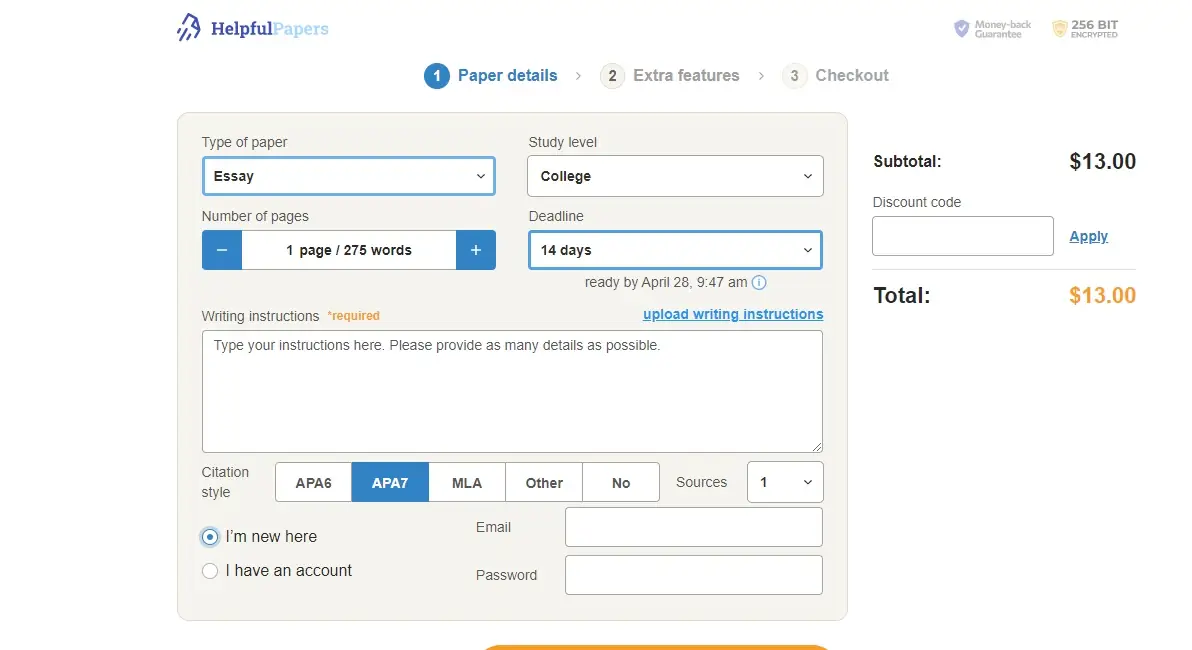Screen dimensions: 1192x650
Task: Click the Total $13.00 amount
Action: click(x=1102, y=295)
